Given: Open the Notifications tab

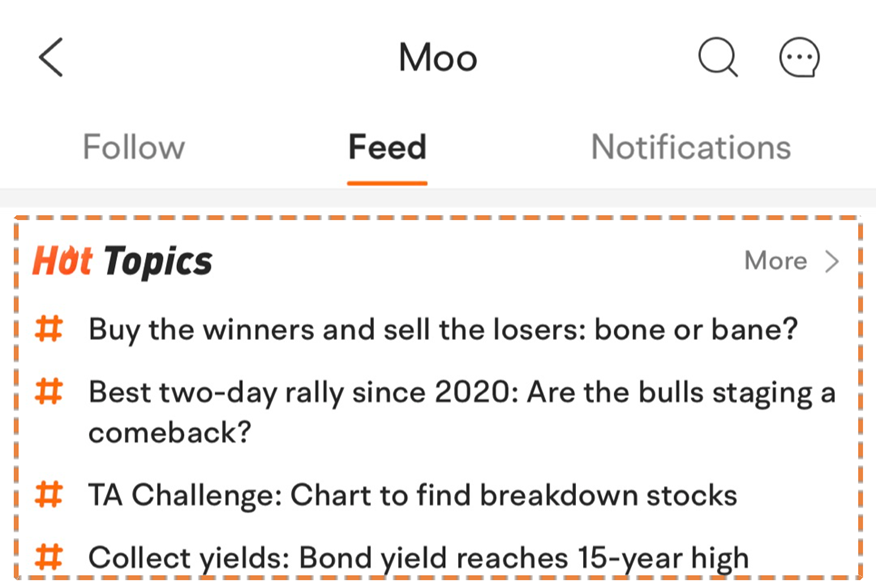Looking at the screenshot, I should pyautogui.click(x=691, y=147).
